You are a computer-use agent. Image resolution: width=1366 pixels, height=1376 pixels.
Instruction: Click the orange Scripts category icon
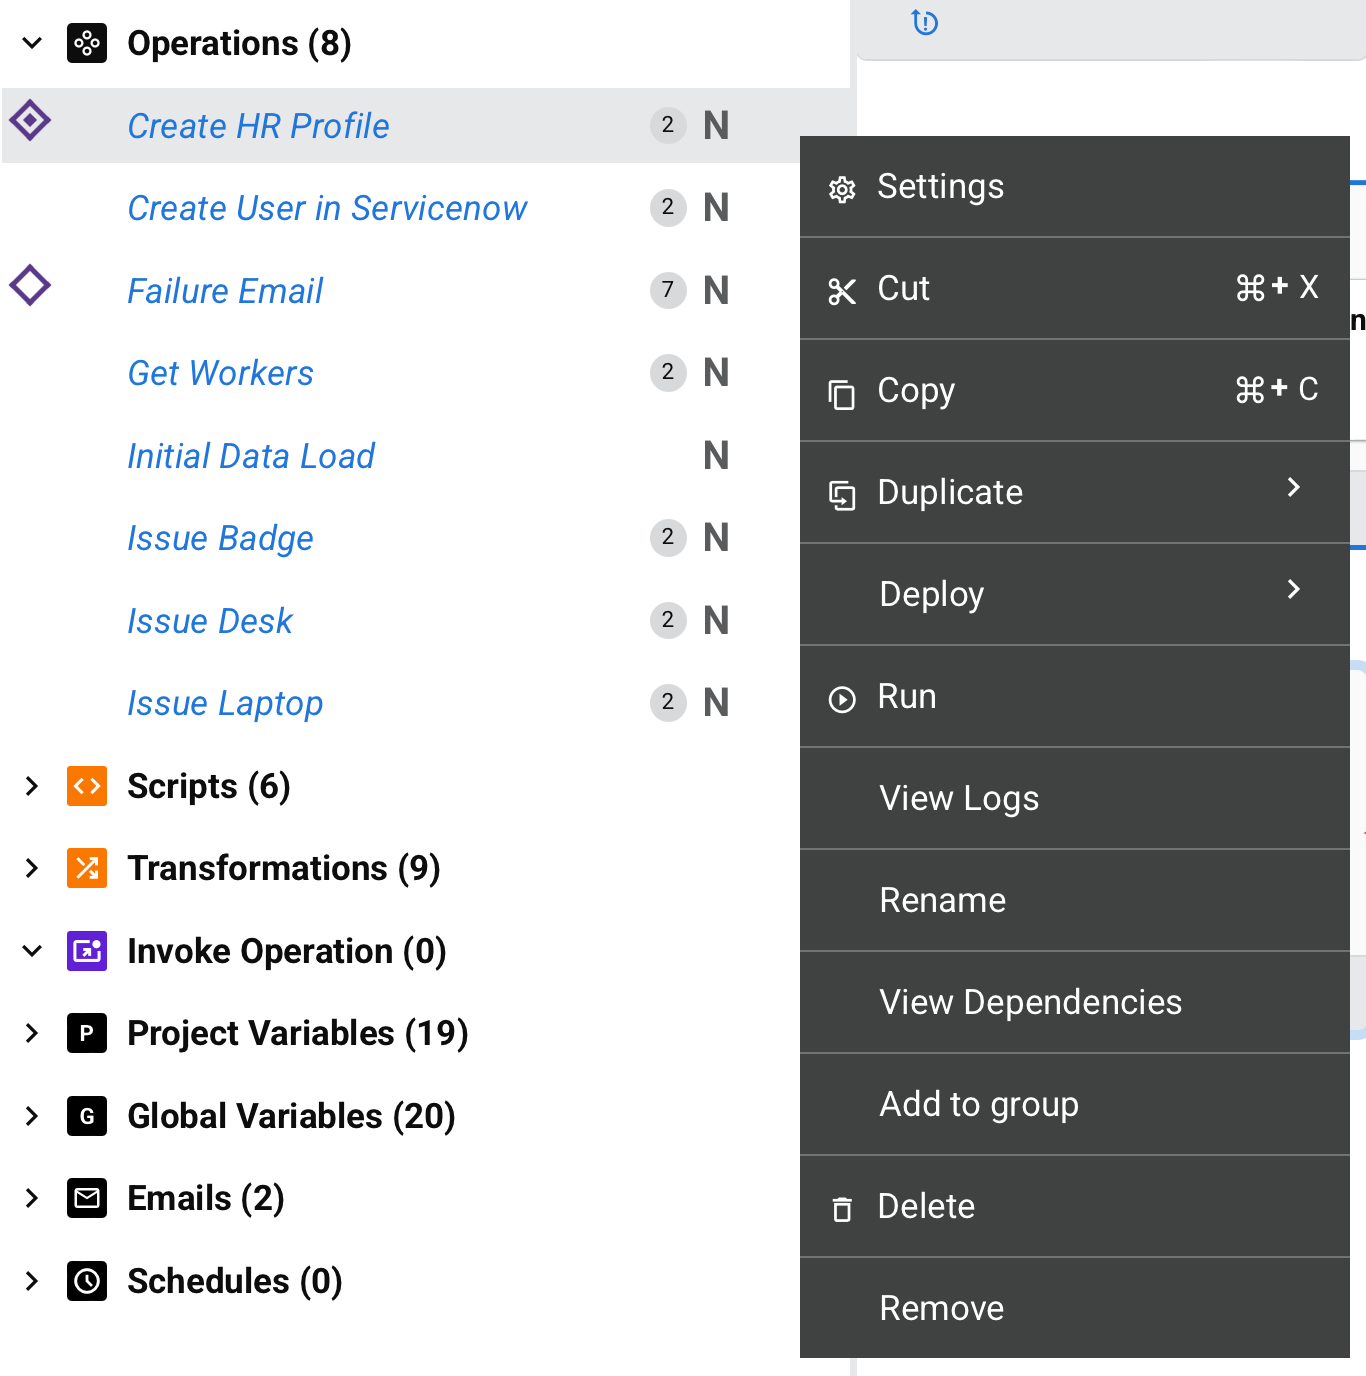[87, 786]
